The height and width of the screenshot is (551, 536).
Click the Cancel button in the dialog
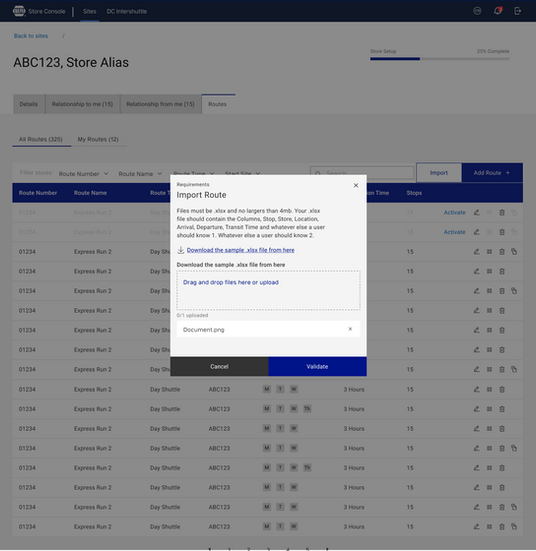(x=219, y=367)
